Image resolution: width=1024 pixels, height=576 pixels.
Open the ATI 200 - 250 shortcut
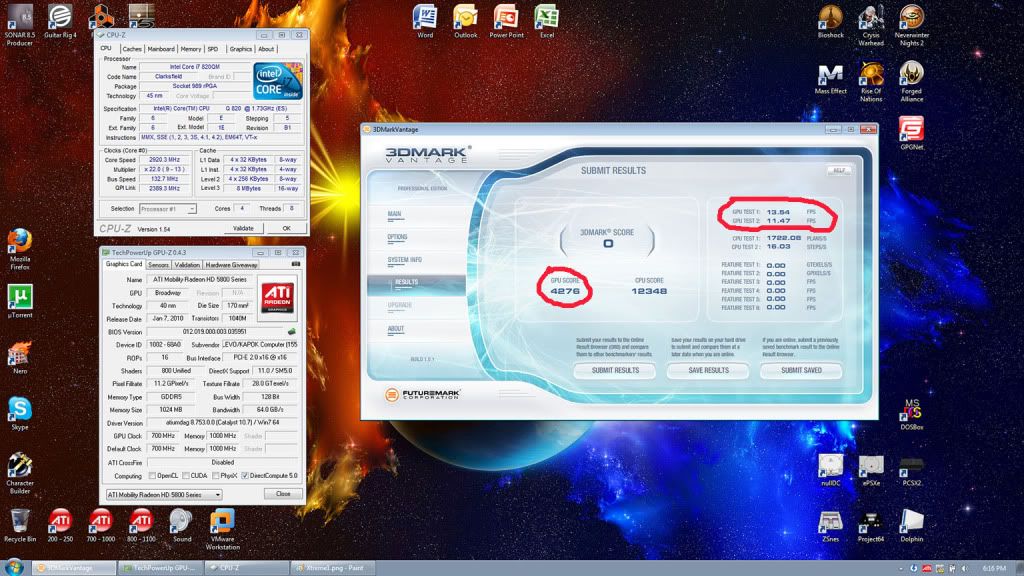[x=60, y=526]
